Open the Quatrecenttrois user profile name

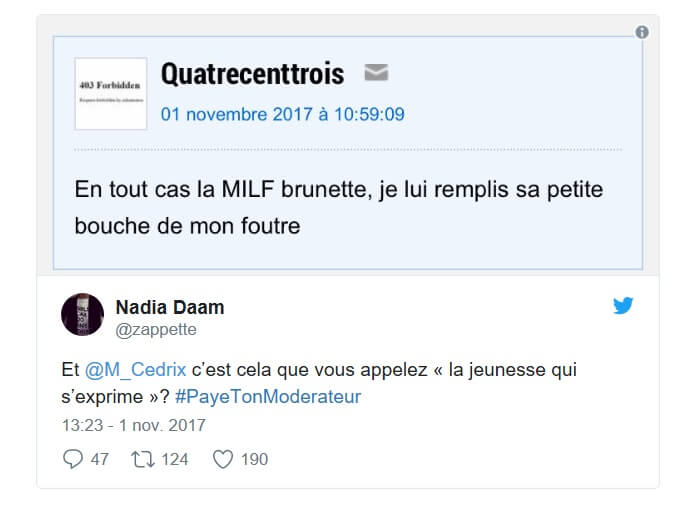(x=252, y=74)
